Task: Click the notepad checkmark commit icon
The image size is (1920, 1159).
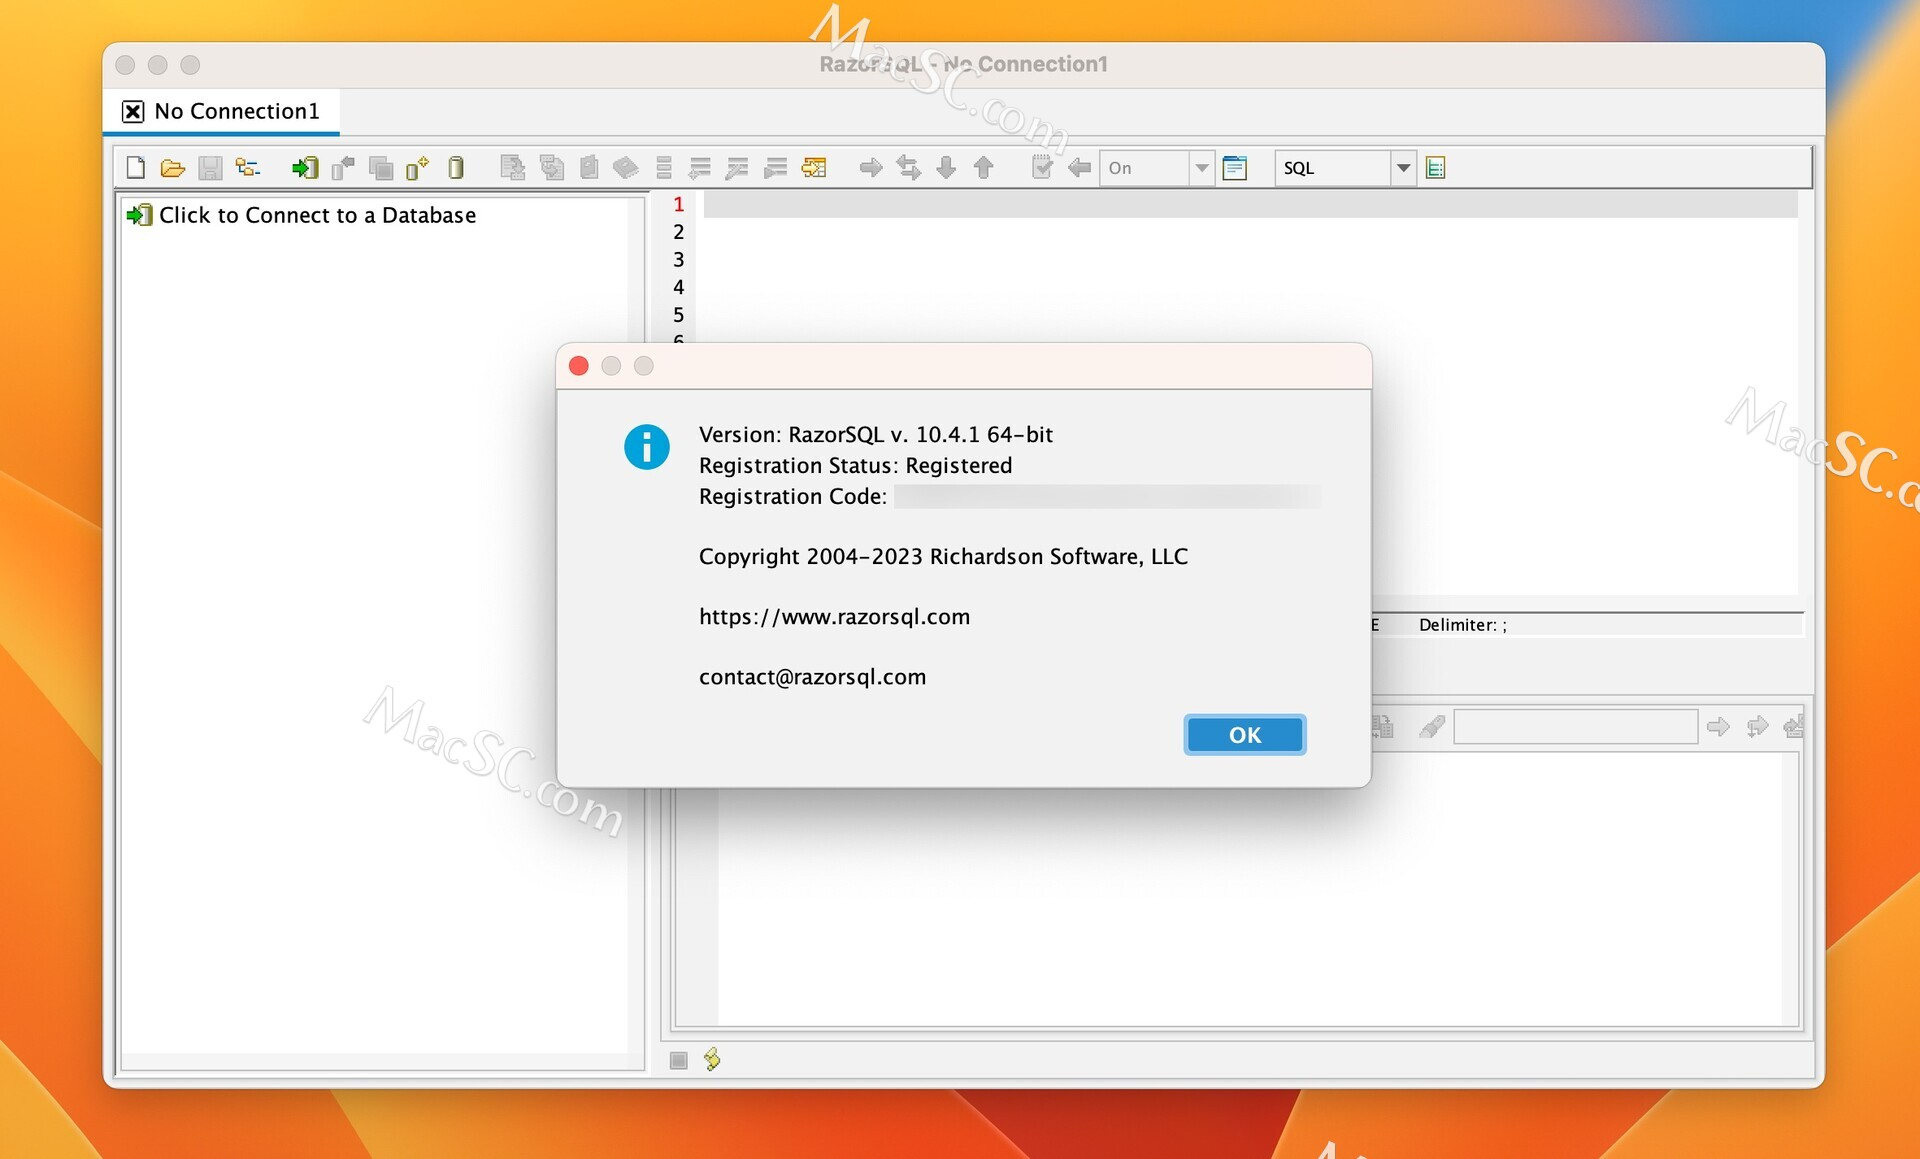Action: click(x=1042, y=168)
